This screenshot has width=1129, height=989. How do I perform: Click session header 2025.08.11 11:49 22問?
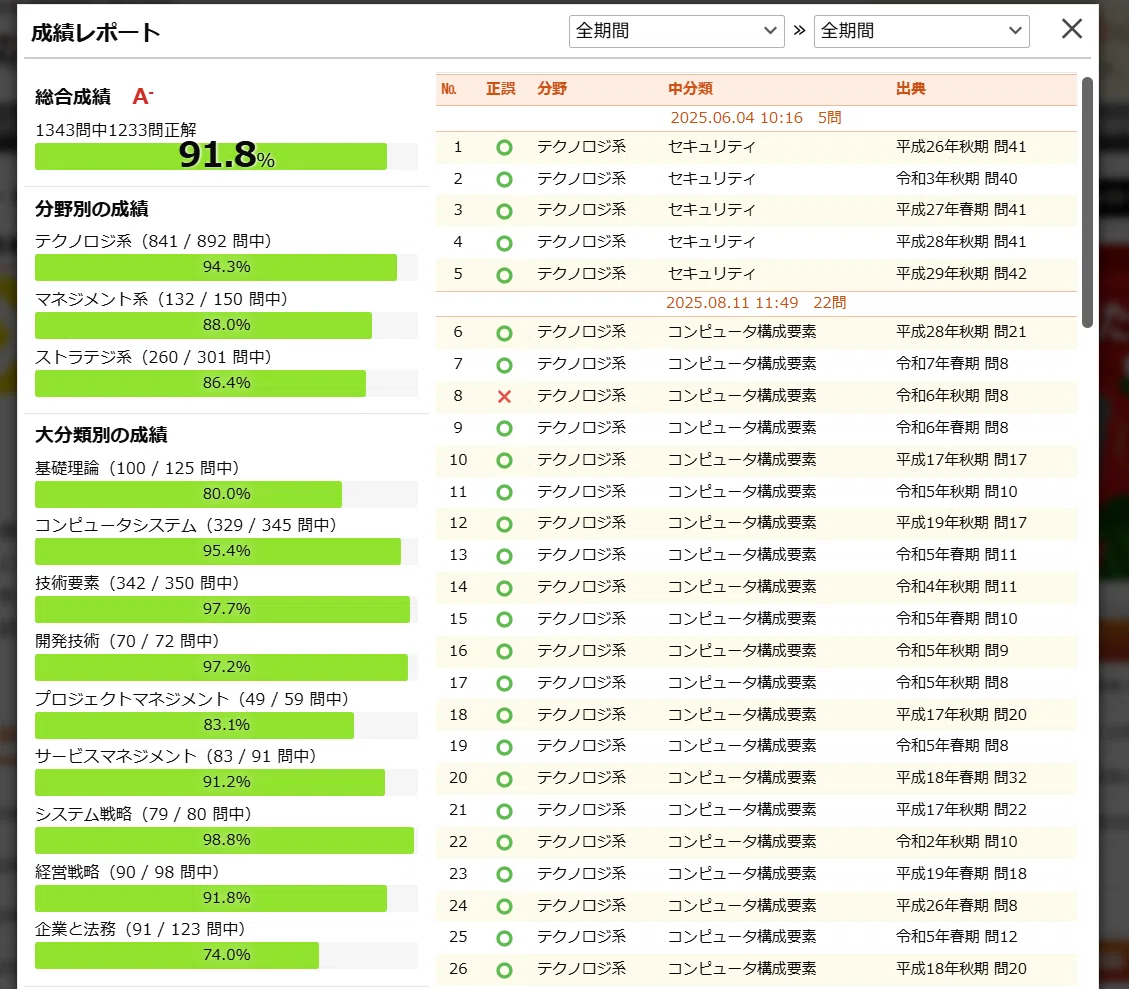756,303
